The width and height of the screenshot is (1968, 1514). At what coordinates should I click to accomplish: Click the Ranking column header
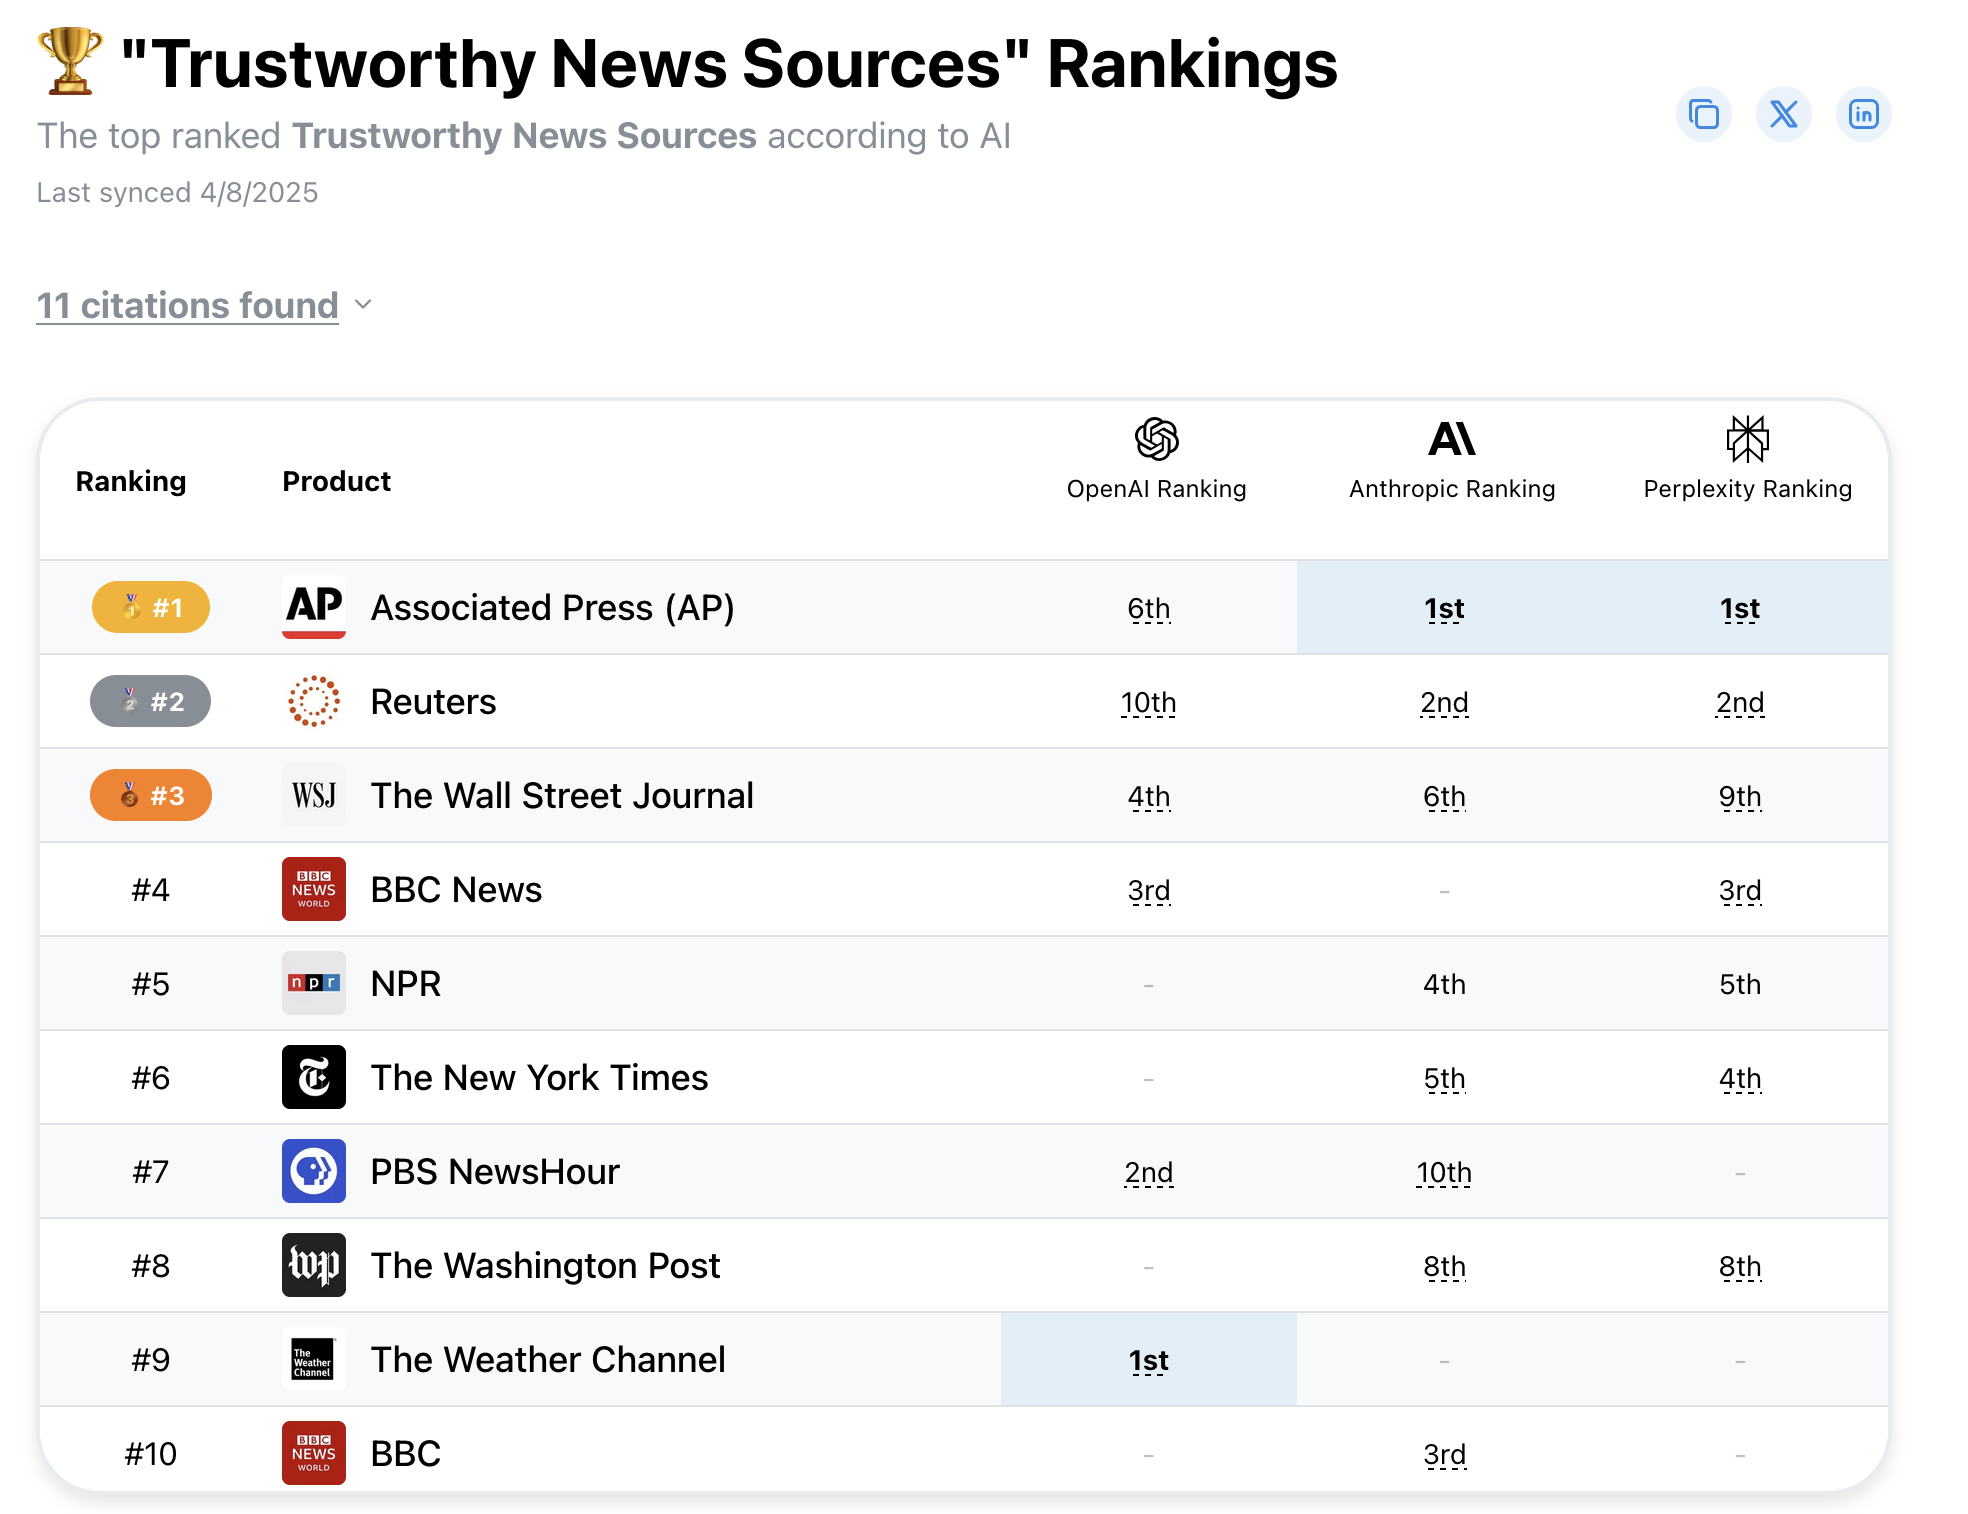click(131, 481)
